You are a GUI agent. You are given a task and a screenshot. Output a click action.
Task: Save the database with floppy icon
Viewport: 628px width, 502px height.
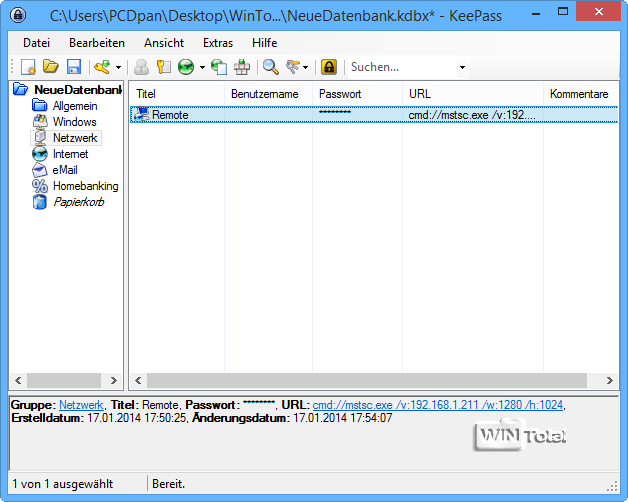[74, 67]
